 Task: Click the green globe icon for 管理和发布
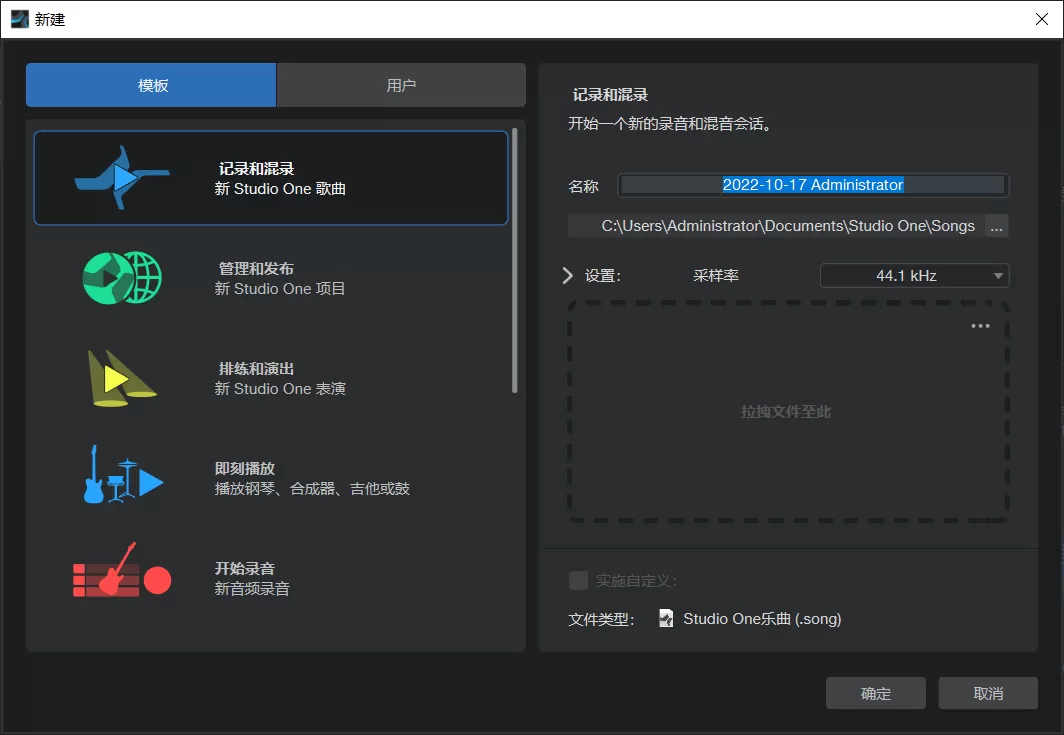[x=120, y=277]
